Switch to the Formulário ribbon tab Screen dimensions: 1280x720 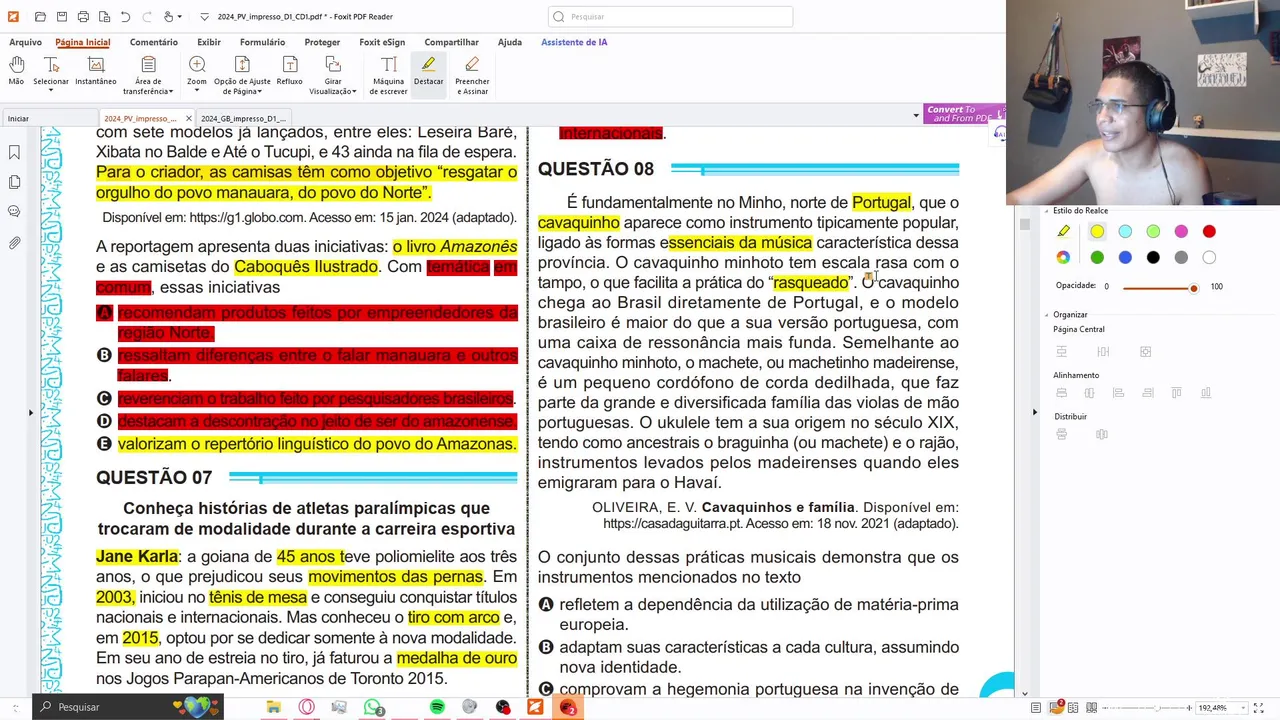tap(262, 42)
